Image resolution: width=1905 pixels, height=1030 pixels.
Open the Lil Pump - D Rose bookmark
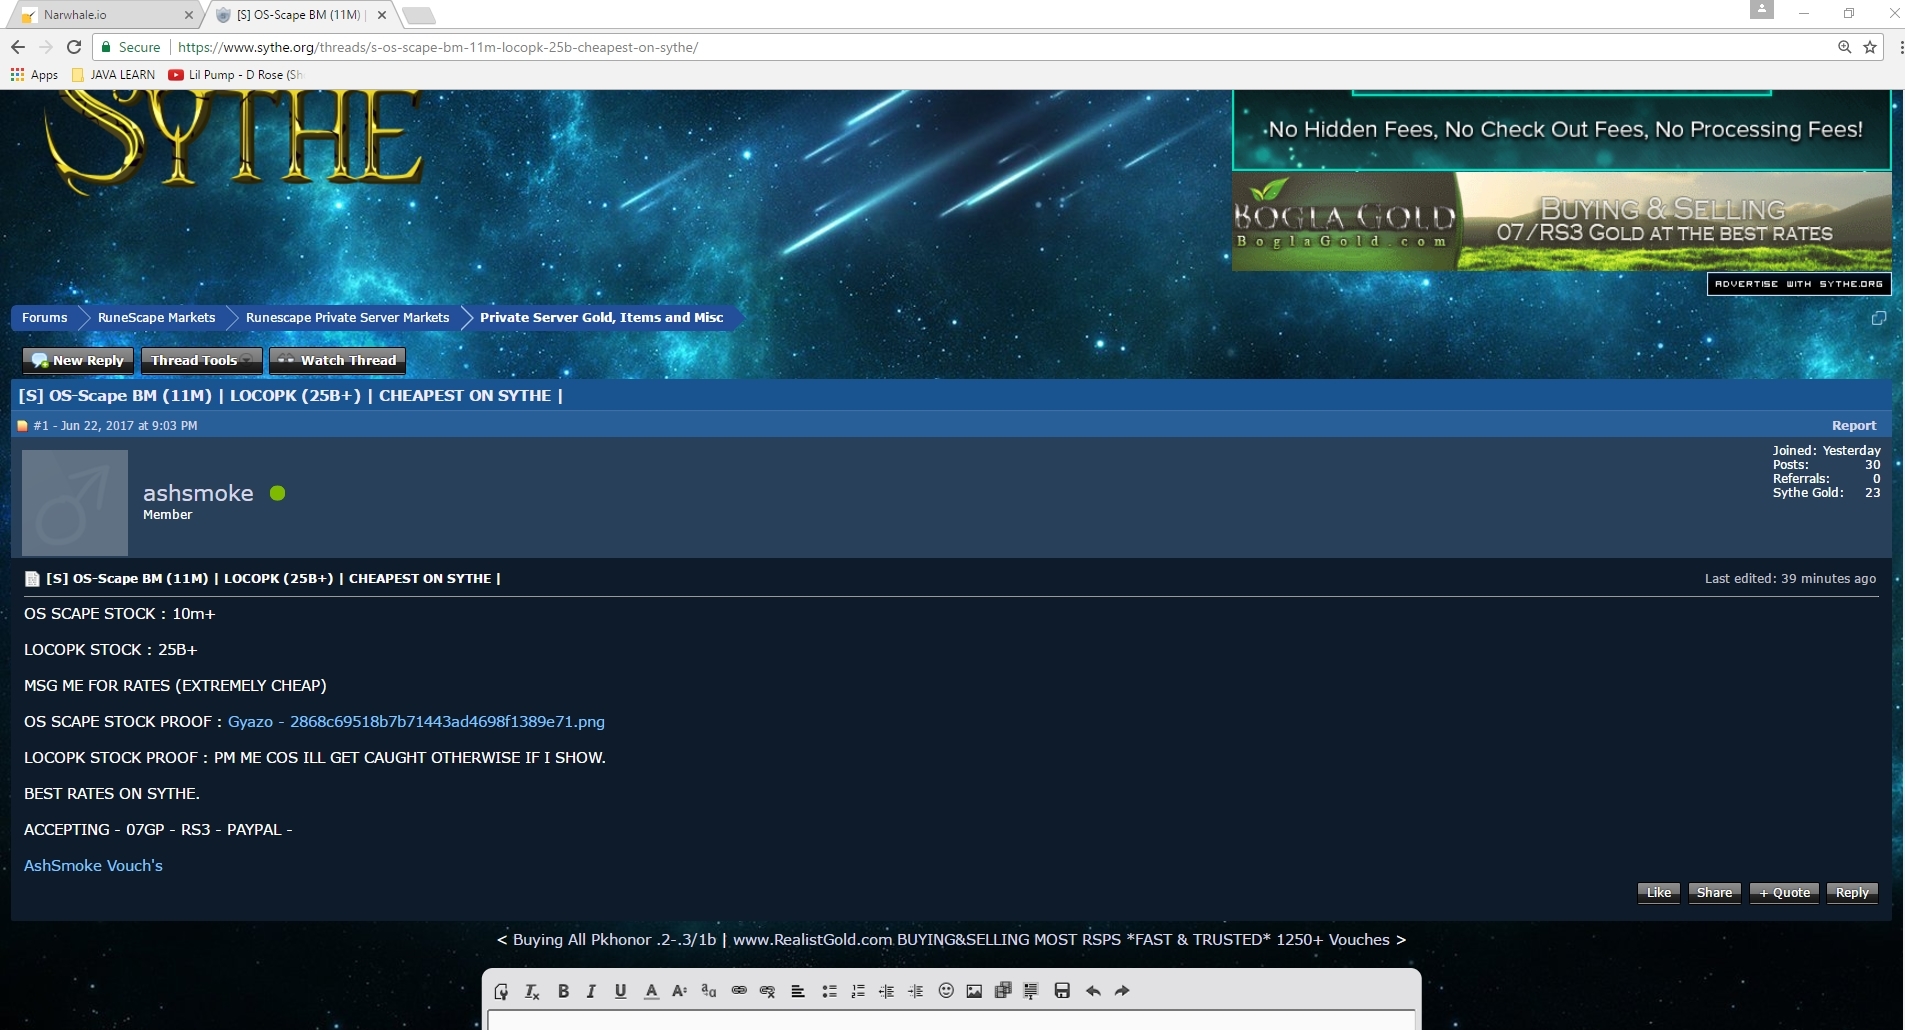(236, 75)
